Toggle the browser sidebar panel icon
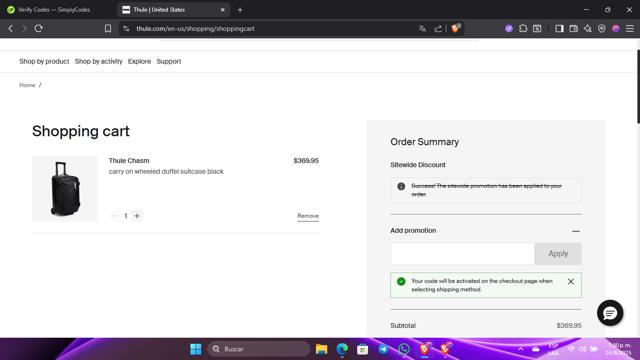This screenshot has width=640, height=360. click(x=559, y=29)
